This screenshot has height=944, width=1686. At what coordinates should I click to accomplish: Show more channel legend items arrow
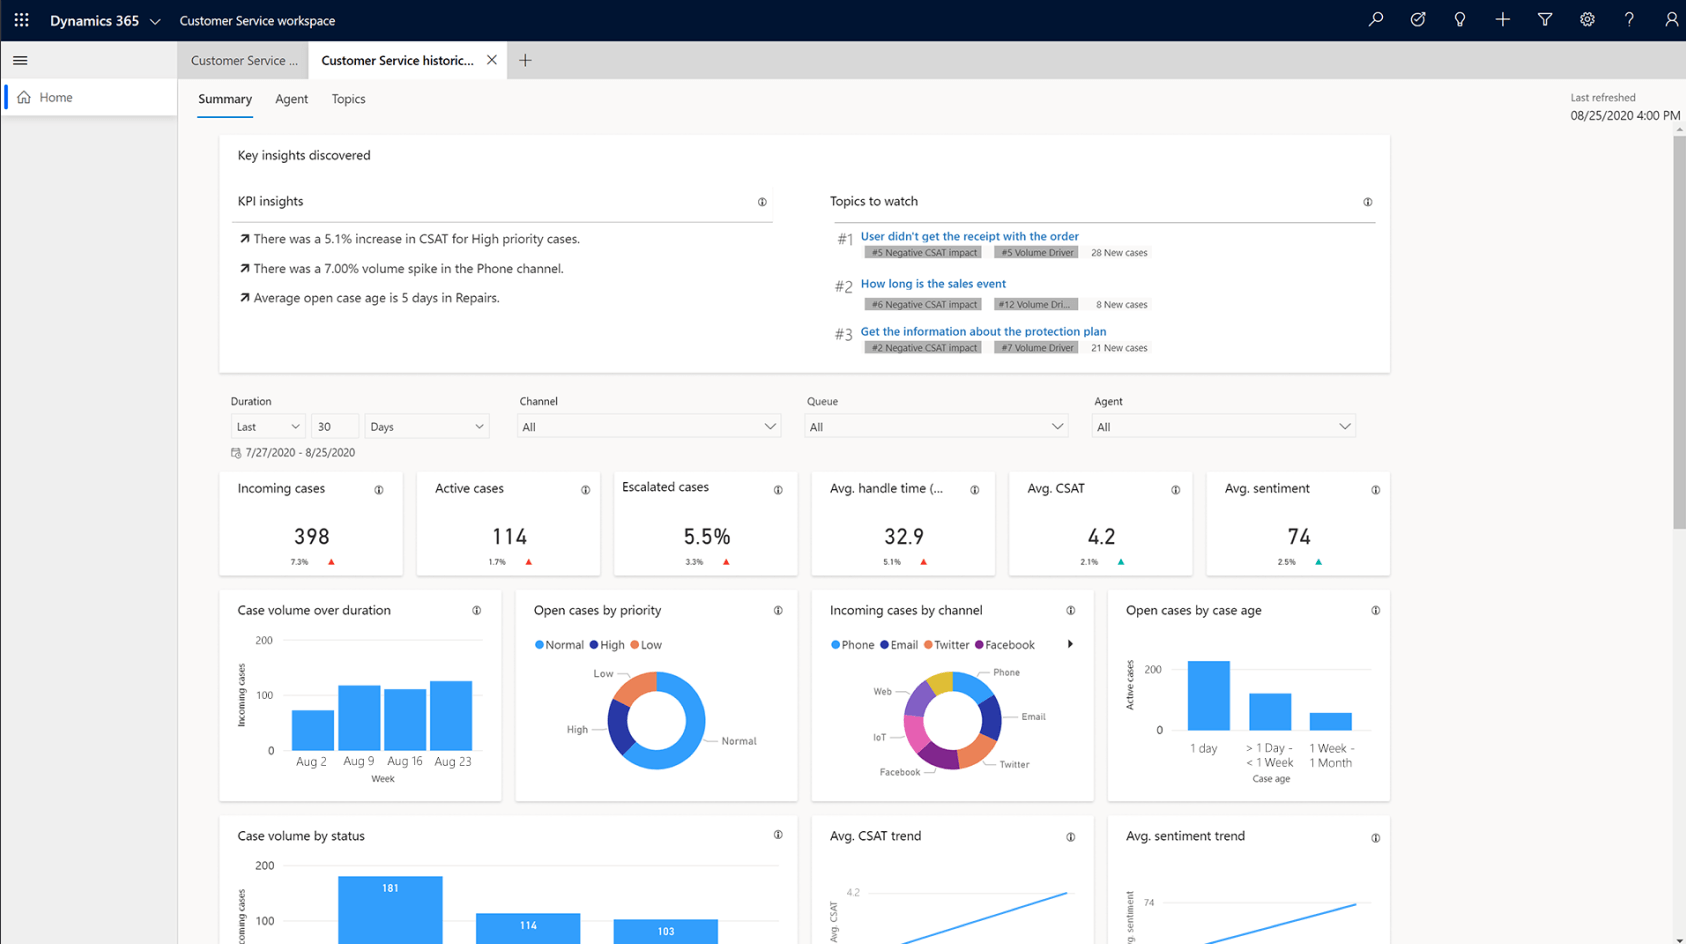(1070, 644)
